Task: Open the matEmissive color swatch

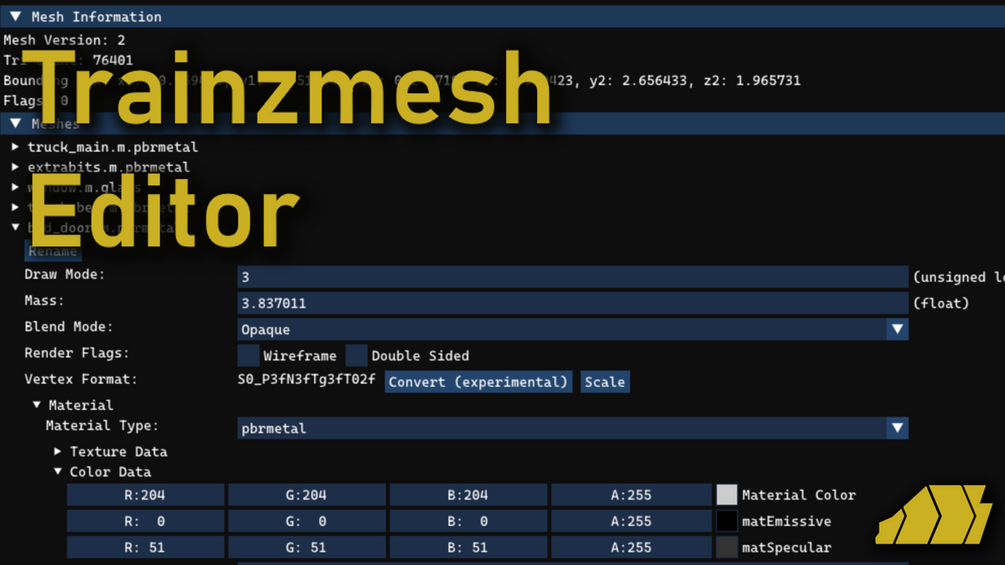Action: coord(726,521)
